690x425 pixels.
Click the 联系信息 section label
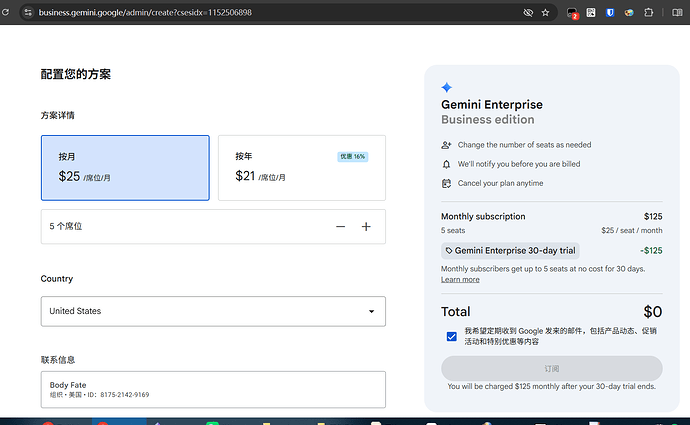click(58, 360)
